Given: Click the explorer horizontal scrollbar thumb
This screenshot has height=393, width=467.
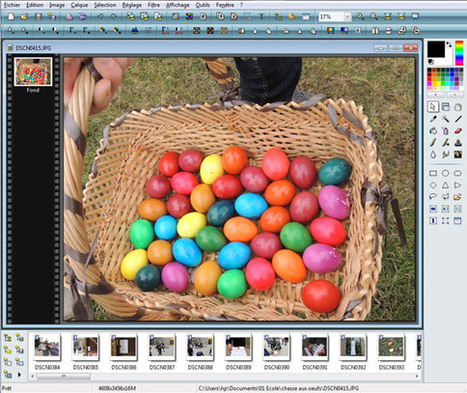Looking at the screenshot, I should pos(63,376).
